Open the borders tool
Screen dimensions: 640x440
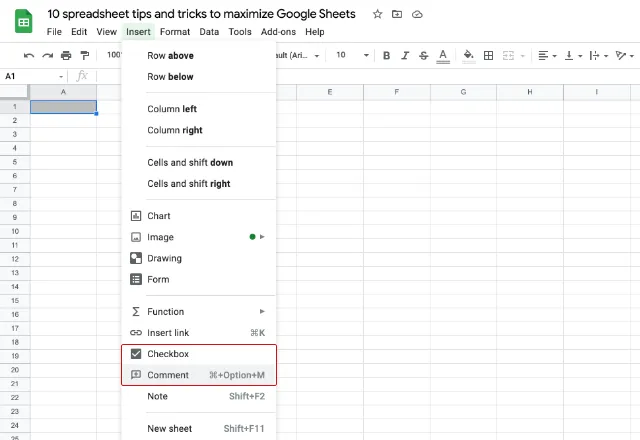pyautogui.click(x=488, y=56)
